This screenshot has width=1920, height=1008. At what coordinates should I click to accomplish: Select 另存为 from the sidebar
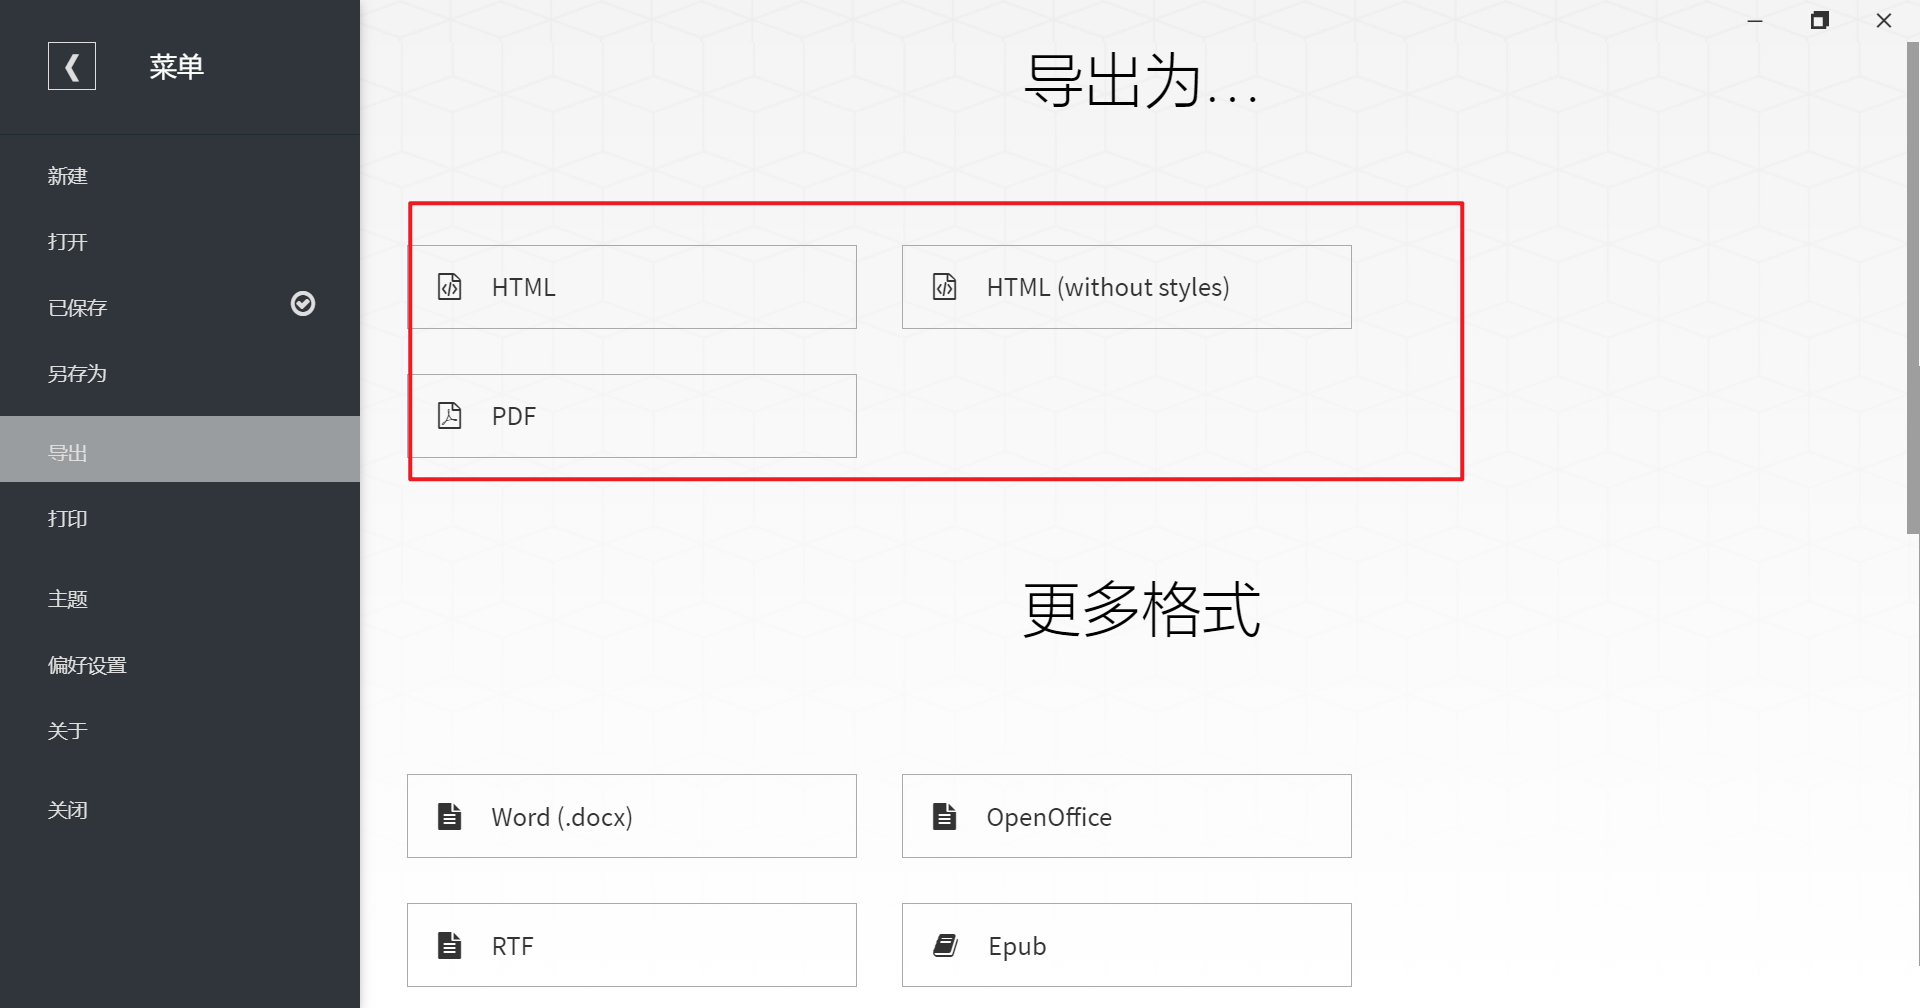77,373
